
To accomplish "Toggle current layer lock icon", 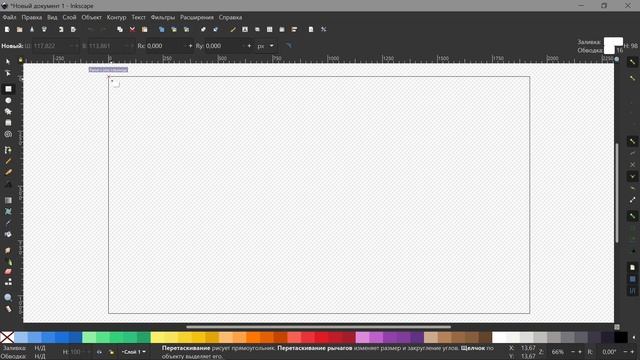I will click(x=111, y=352).
